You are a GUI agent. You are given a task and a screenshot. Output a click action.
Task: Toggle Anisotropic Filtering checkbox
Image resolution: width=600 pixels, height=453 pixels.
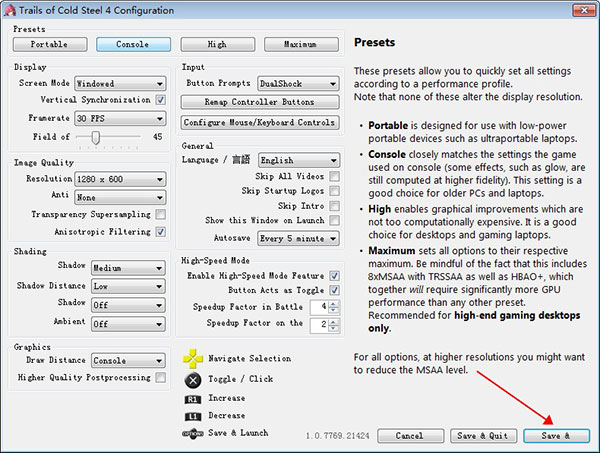click(161, 231)
